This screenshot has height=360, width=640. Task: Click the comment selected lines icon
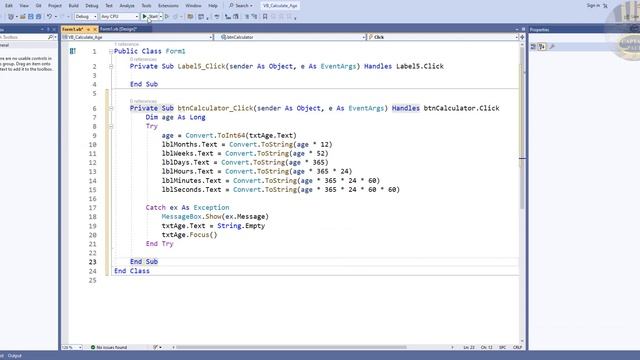(x=247, y=17)
